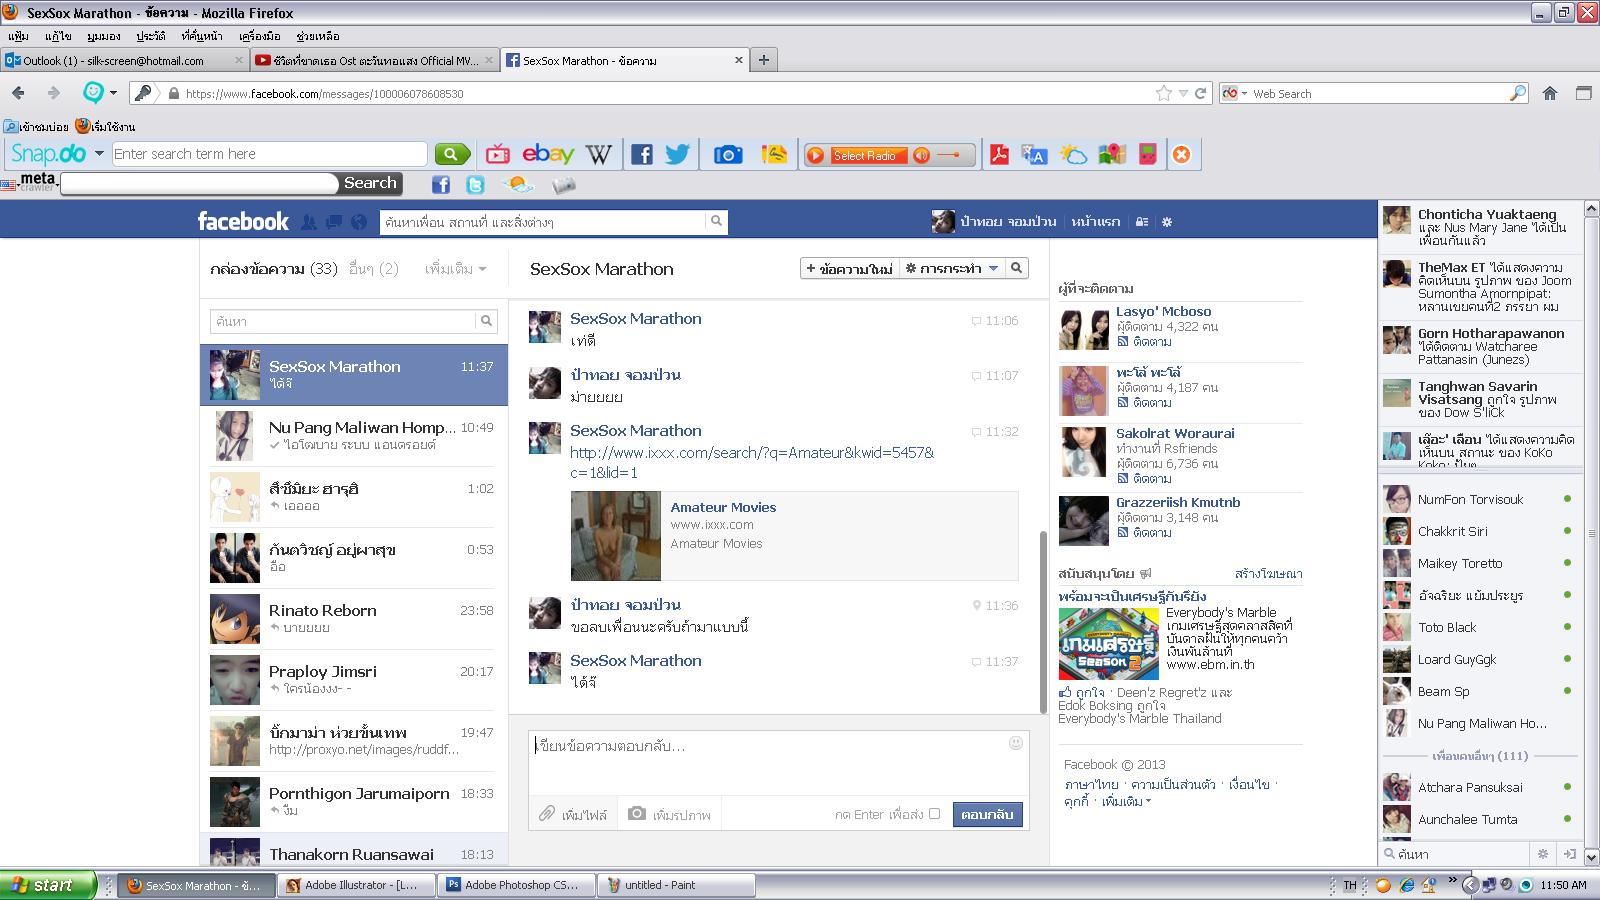This screenshot has width=1600, height=900.
Task: Hide the chat sidebar with arrow icon
Action: [1570, 854]
